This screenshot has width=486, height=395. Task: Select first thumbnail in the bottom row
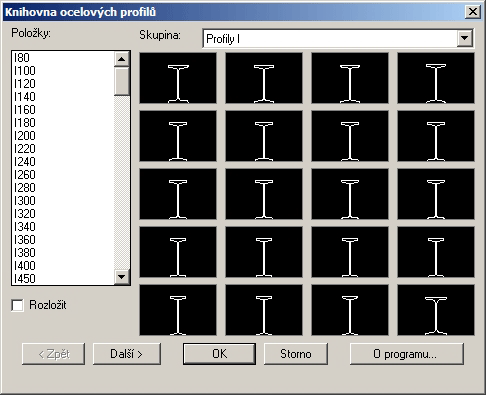[178, 310]
